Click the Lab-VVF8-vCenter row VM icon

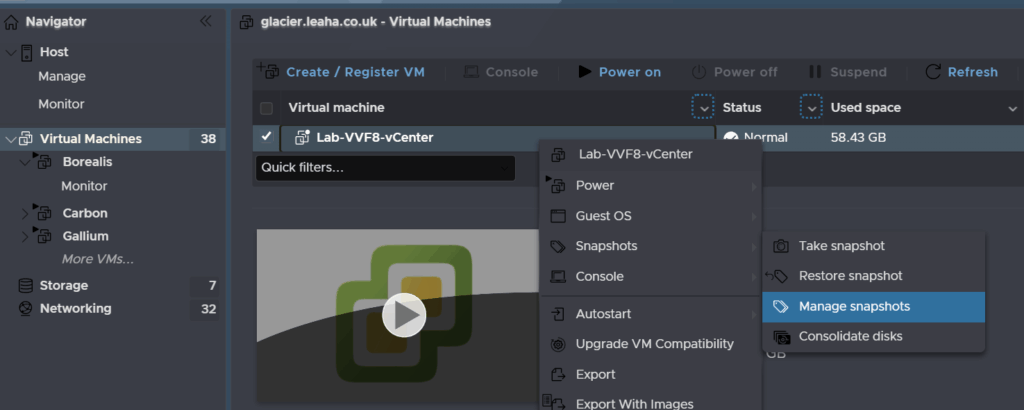[302, 137]
